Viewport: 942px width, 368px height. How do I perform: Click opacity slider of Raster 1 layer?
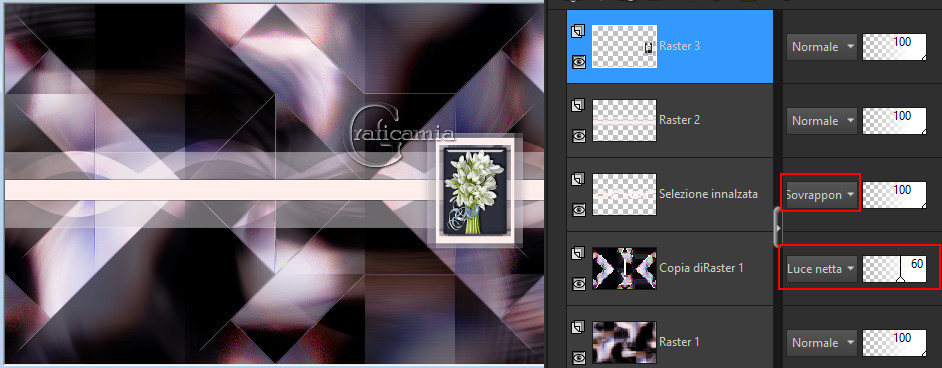click(x=894, y=343)
